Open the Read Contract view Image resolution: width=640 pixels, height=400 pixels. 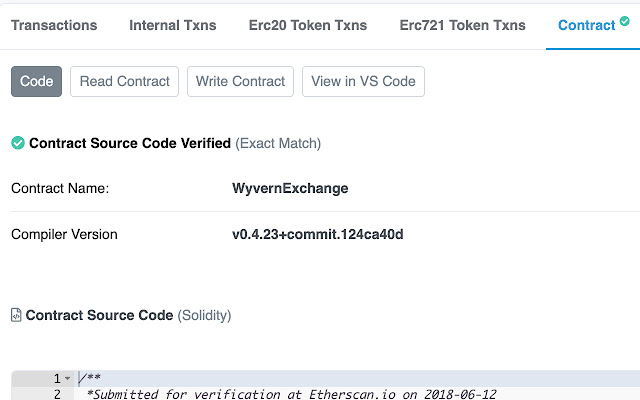click(125, 82)
